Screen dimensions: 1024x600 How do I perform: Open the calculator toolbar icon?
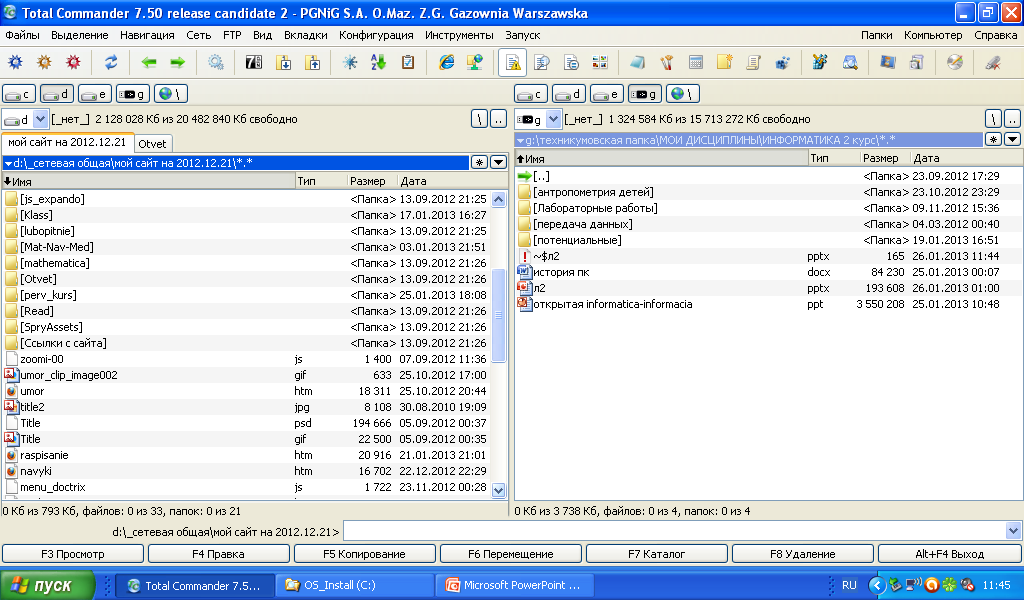(696, 63)
